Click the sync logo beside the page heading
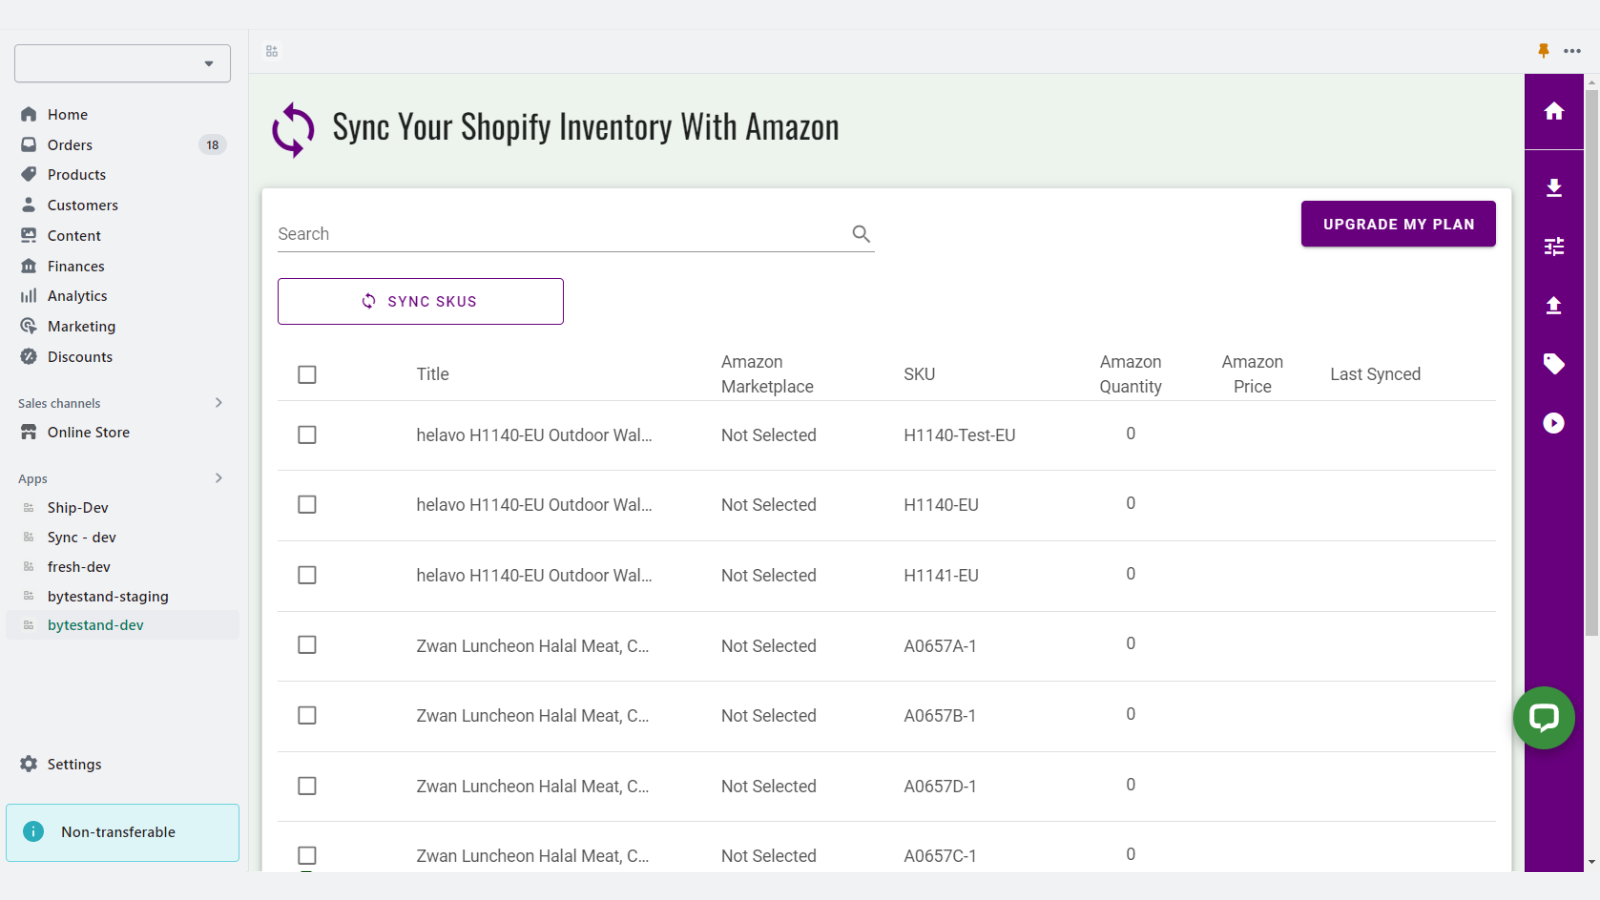The width and height of the screenshot is (1600, 900). pyautogui.click(x=293, y=130)
